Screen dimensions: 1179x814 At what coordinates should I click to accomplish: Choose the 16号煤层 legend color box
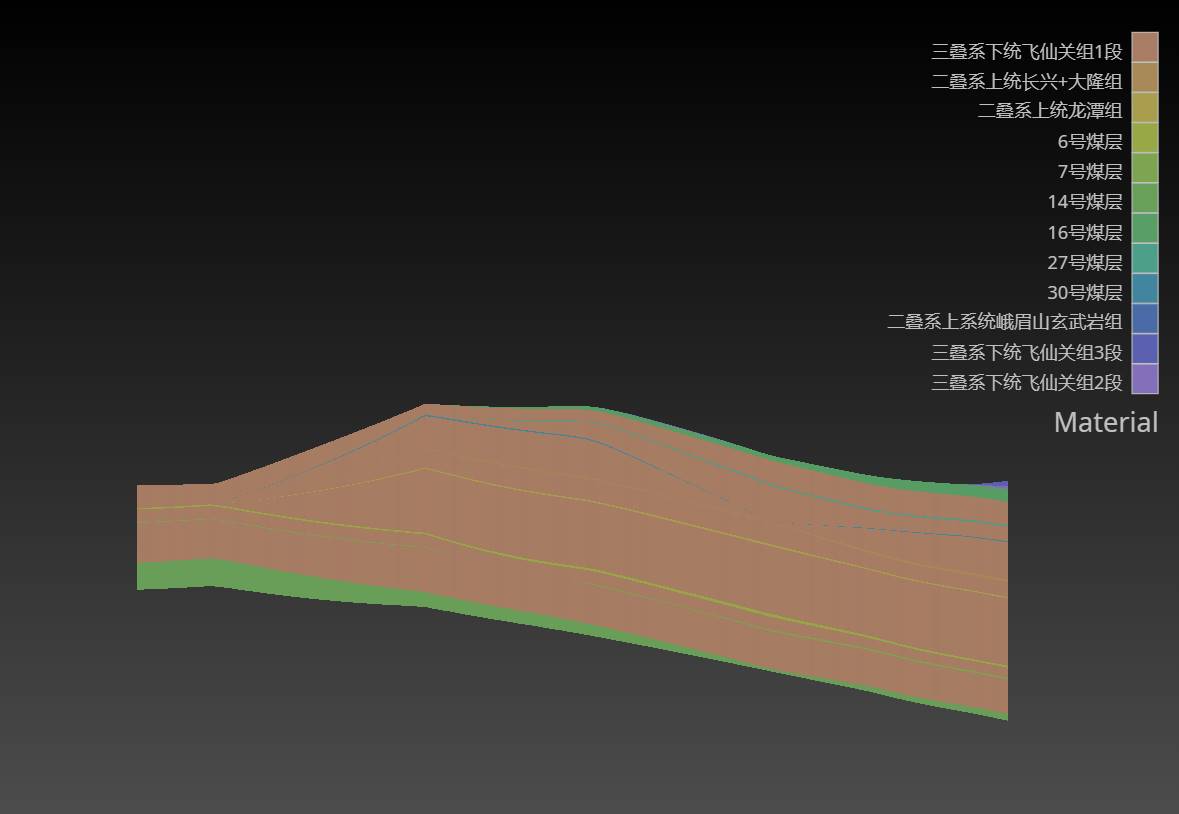pos(1144,229)
